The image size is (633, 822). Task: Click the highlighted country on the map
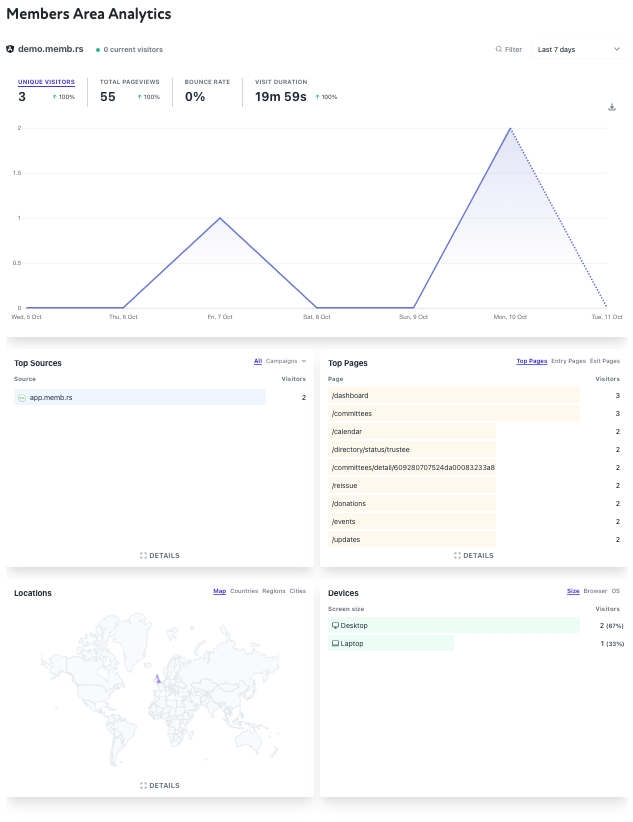(x=156, y=679)
